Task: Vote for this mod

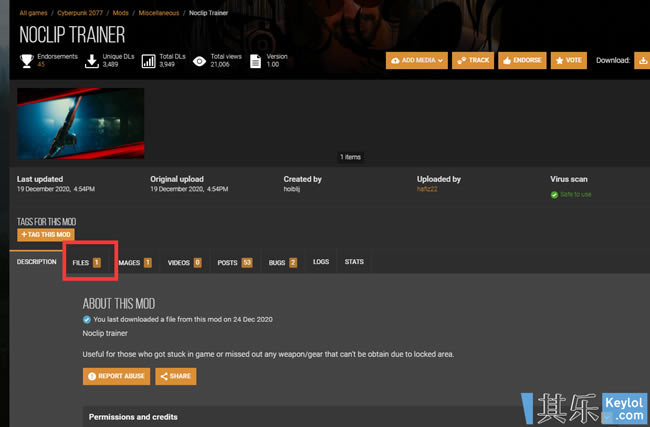Action: 569,61
